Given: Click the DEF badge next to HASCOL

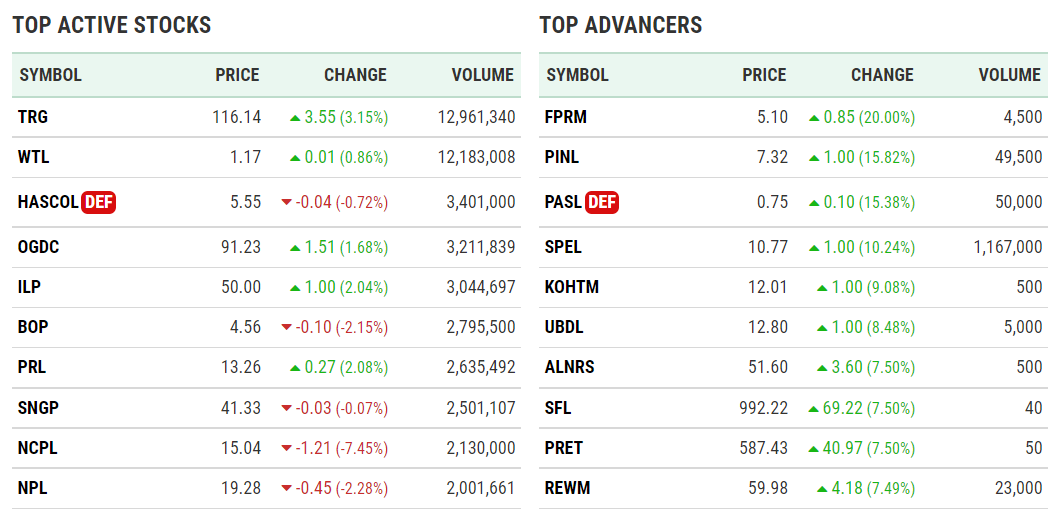Looking at the screenshot, I should pos(99,202).
